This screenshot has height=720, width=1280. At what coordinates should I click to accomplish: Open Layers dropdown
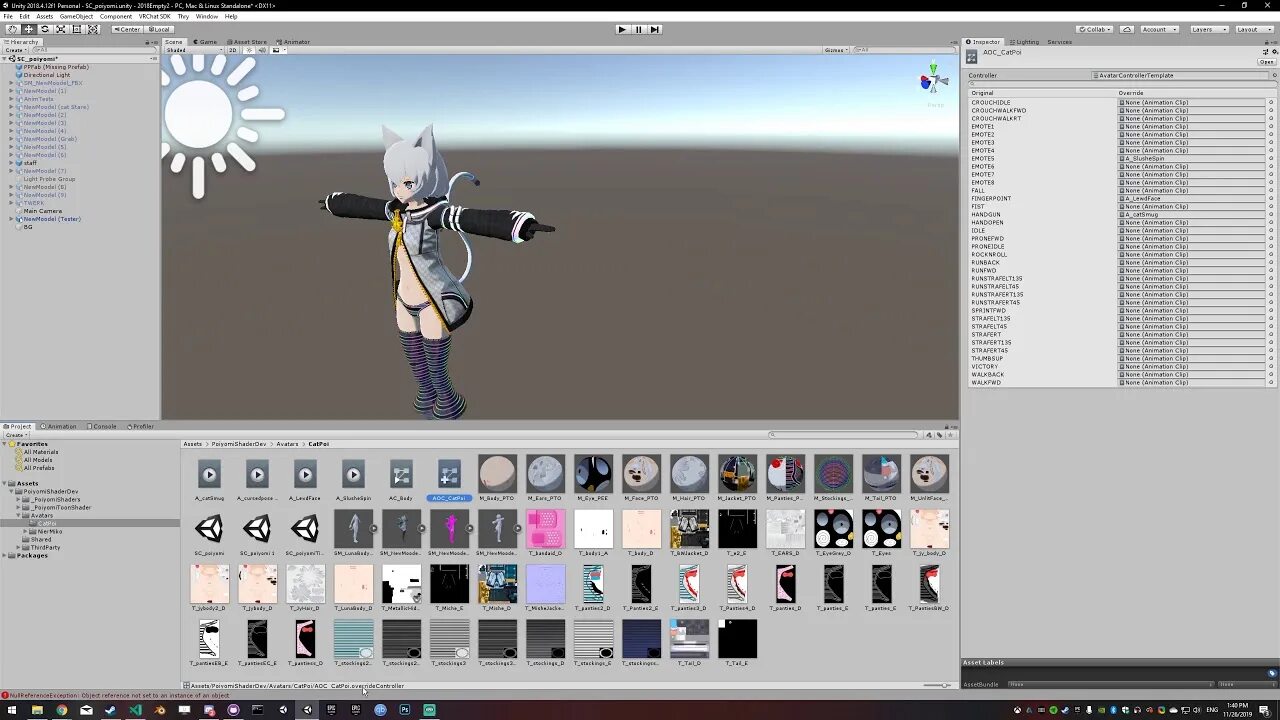(x=1209, y=29)
